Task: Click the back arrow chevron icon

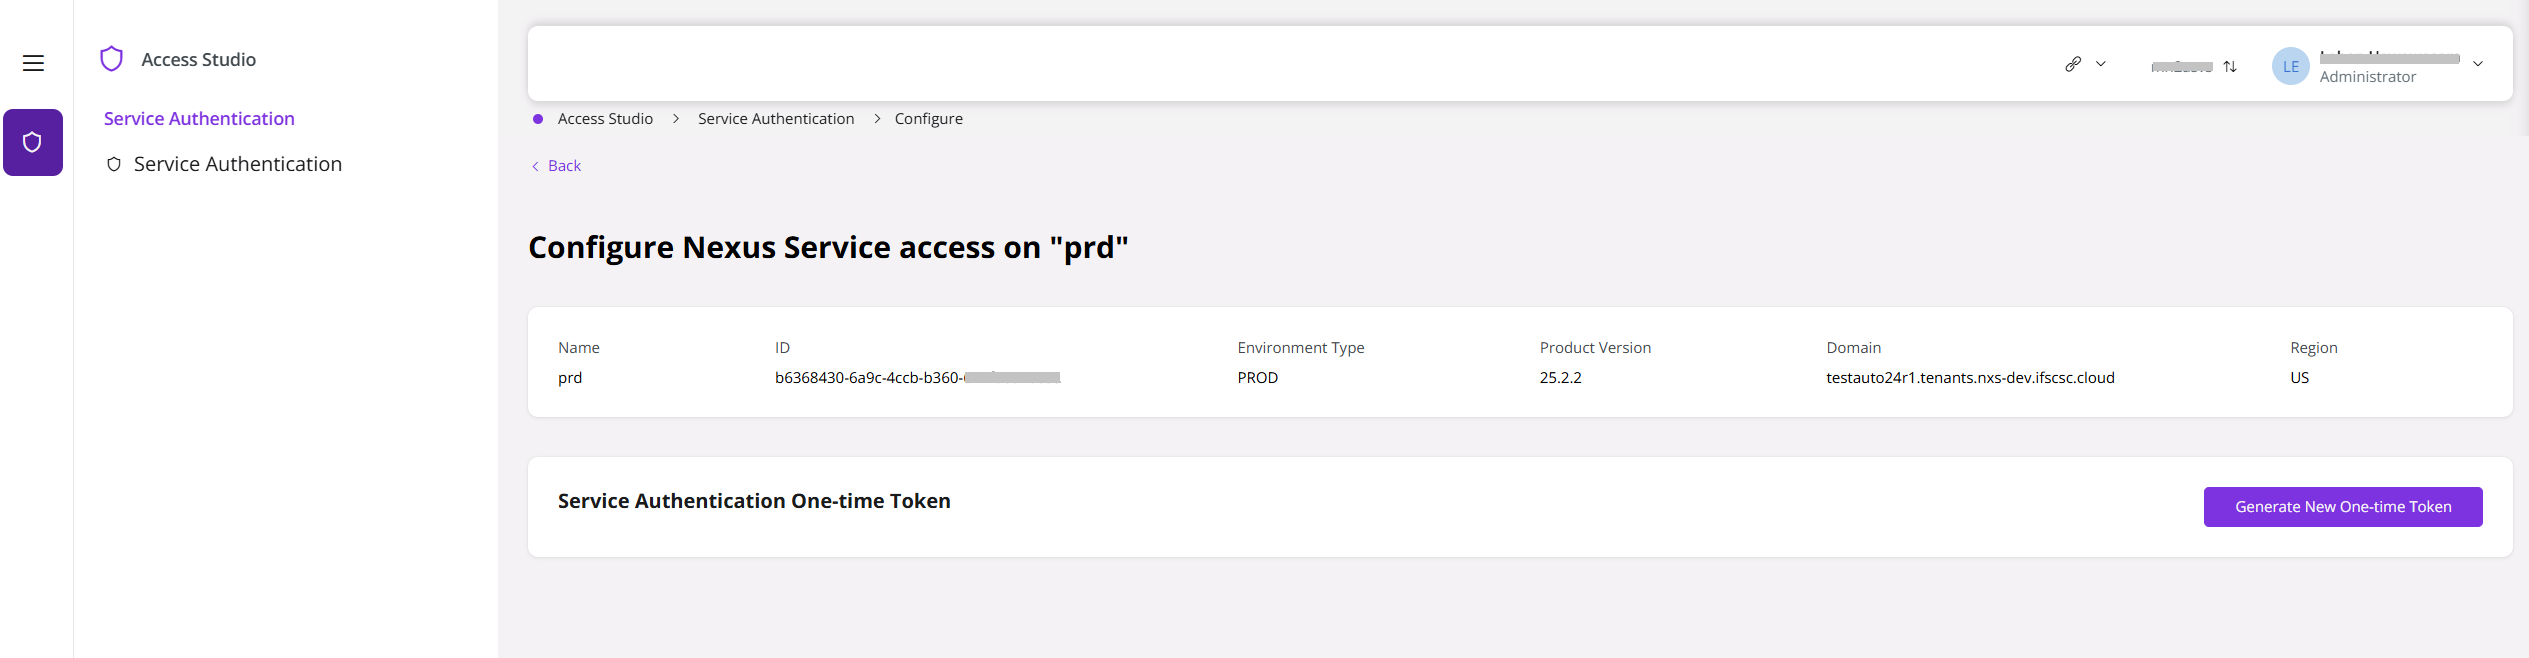Action: [x=535, y=166]
